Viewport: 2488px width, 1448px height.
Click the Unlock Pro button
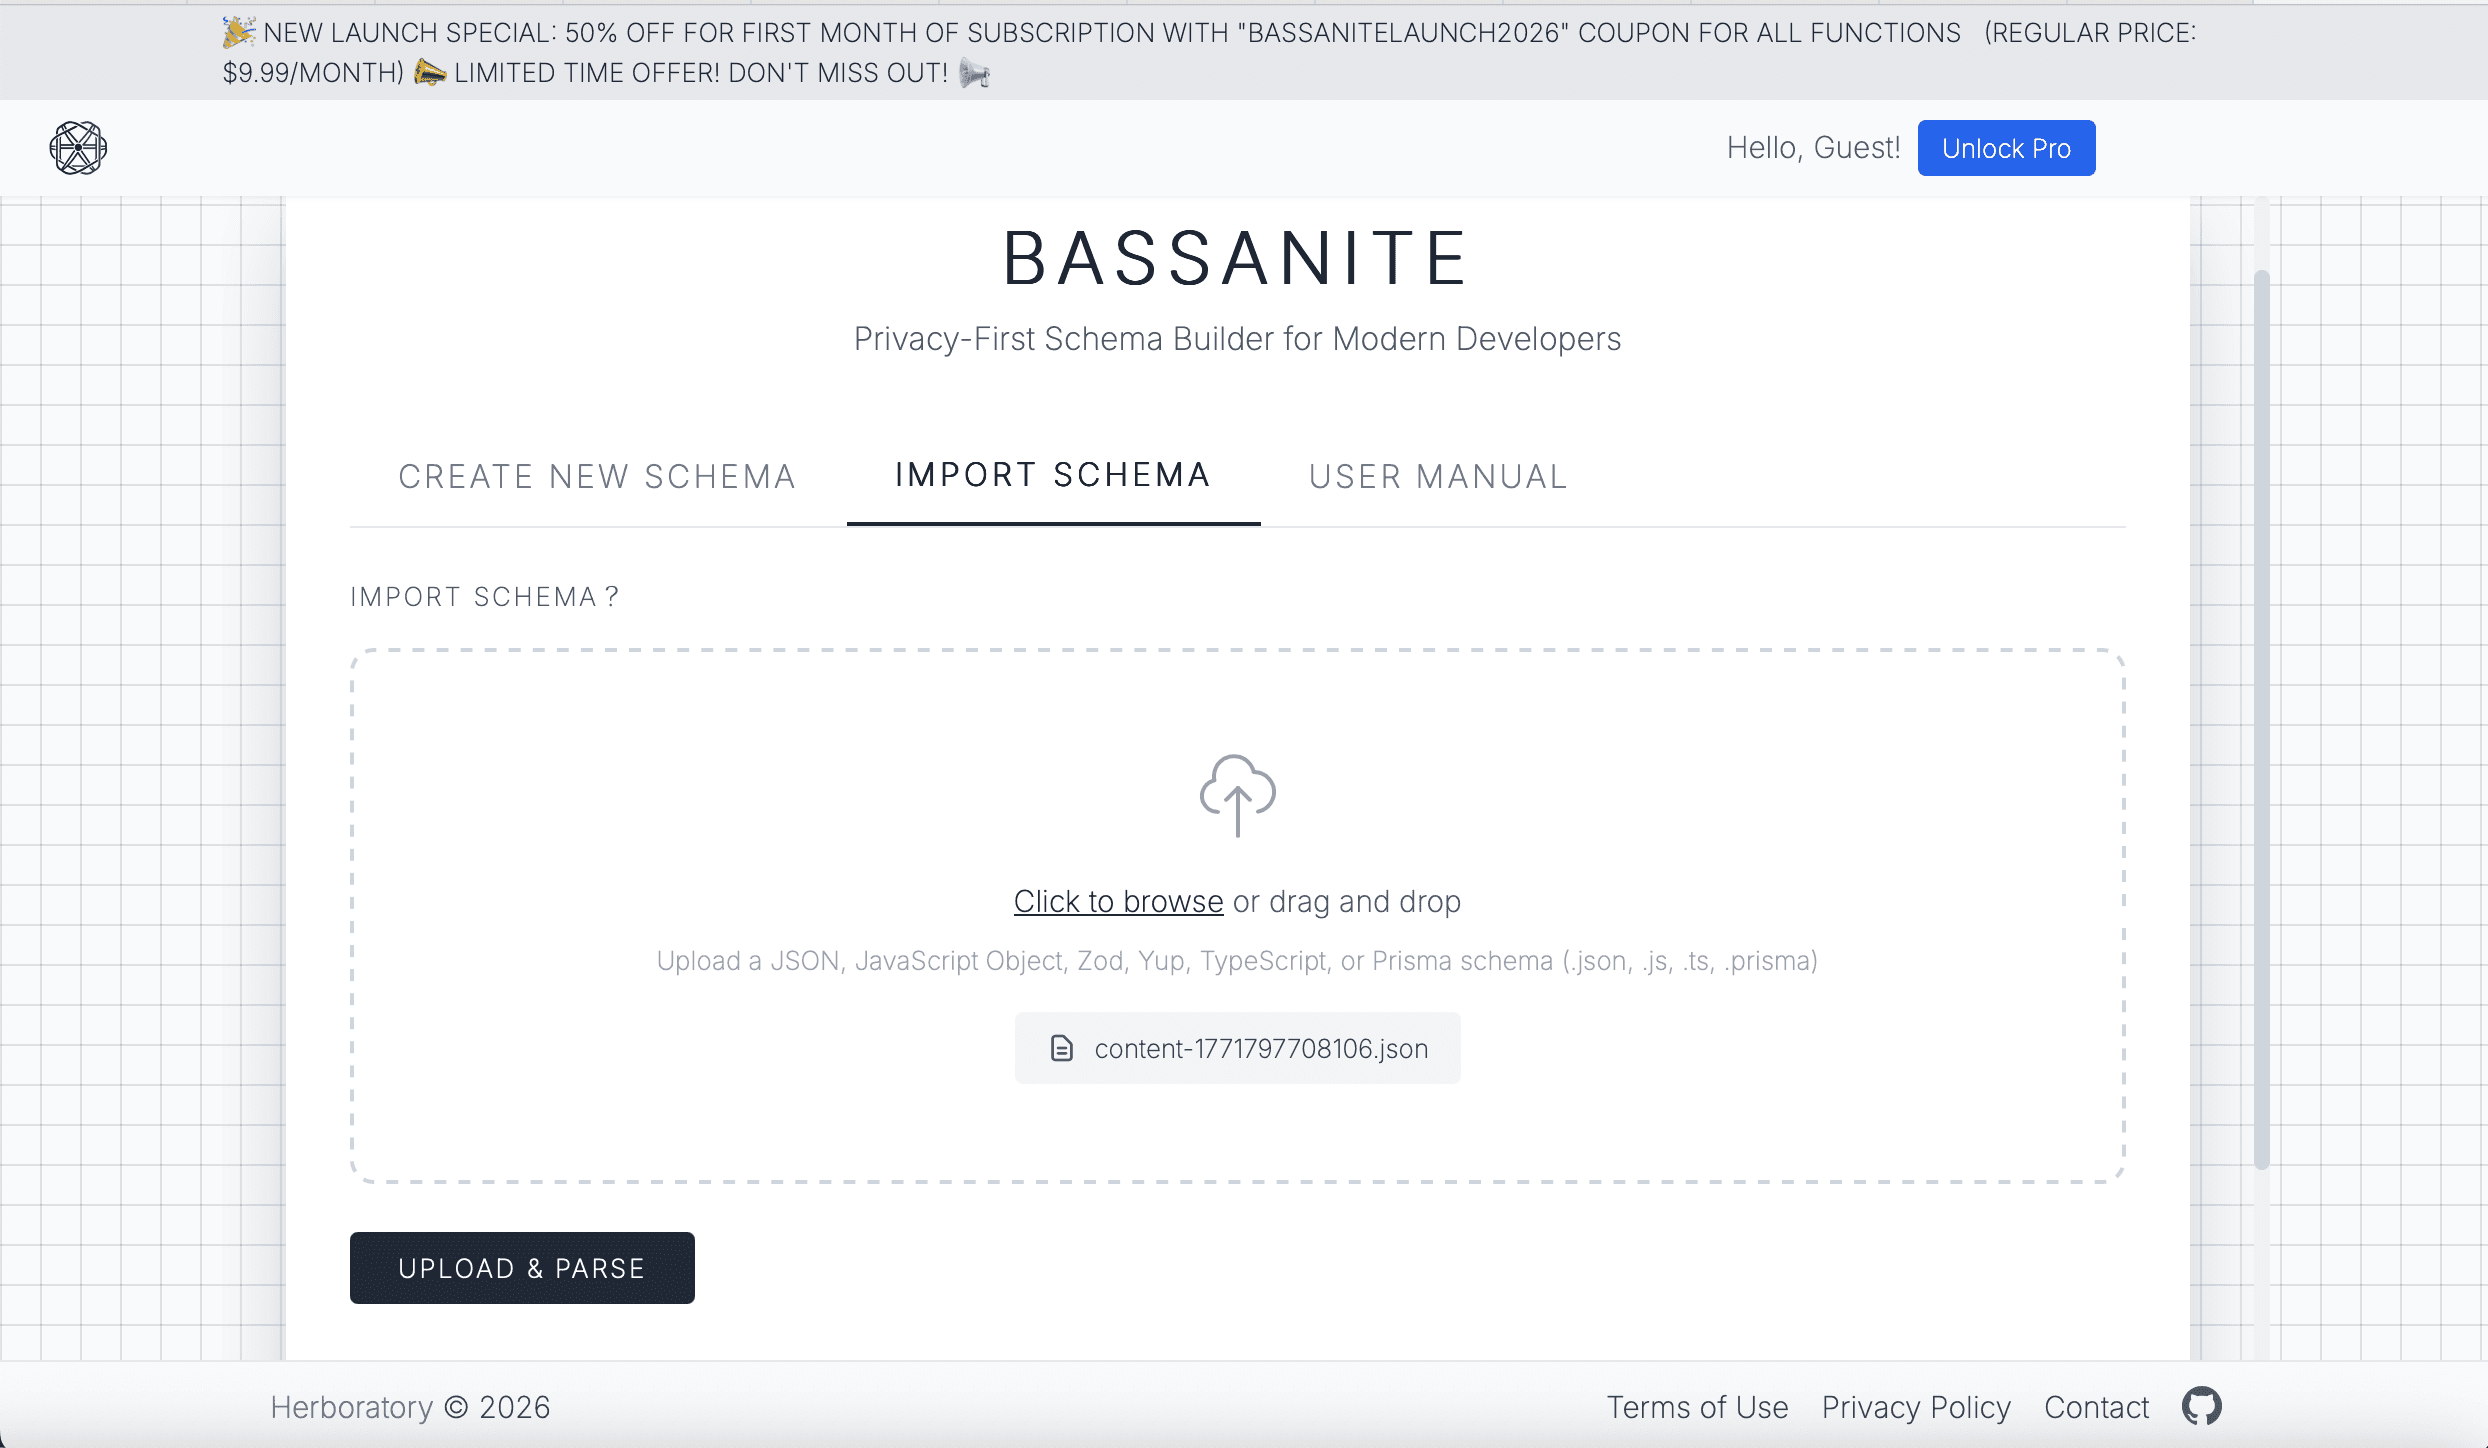[x=2006, y=148]
